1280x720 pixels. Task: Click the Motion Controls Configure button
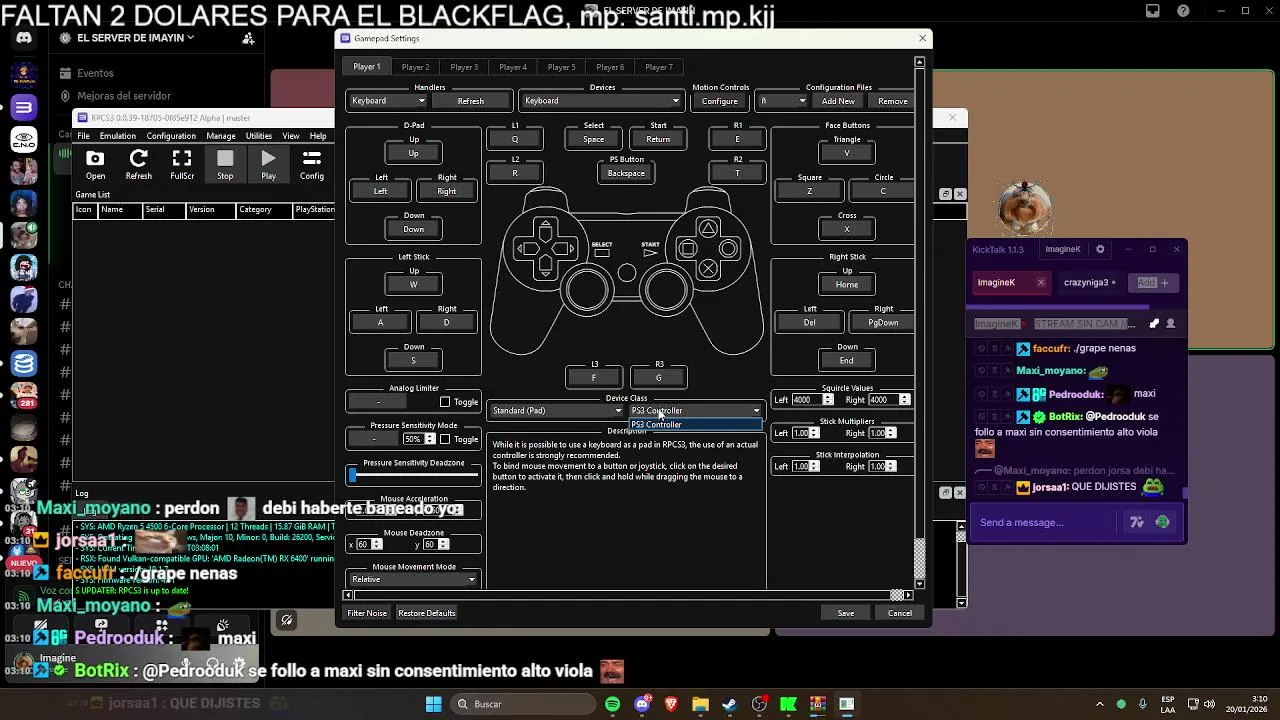719,101
